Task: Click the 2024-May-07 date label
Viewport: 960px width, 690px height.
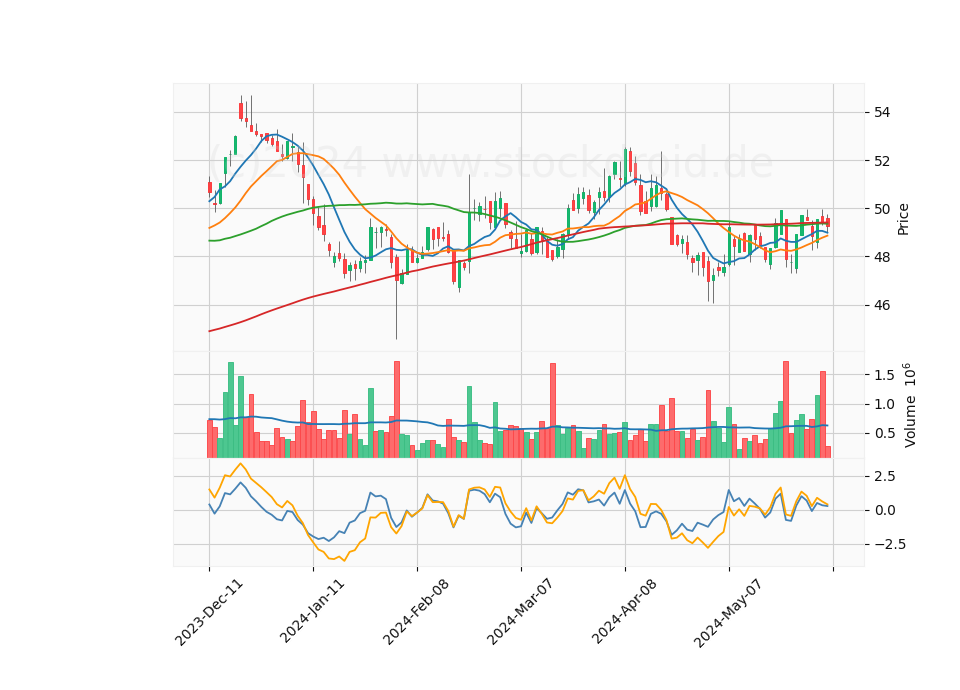Action: click(727, 613)
